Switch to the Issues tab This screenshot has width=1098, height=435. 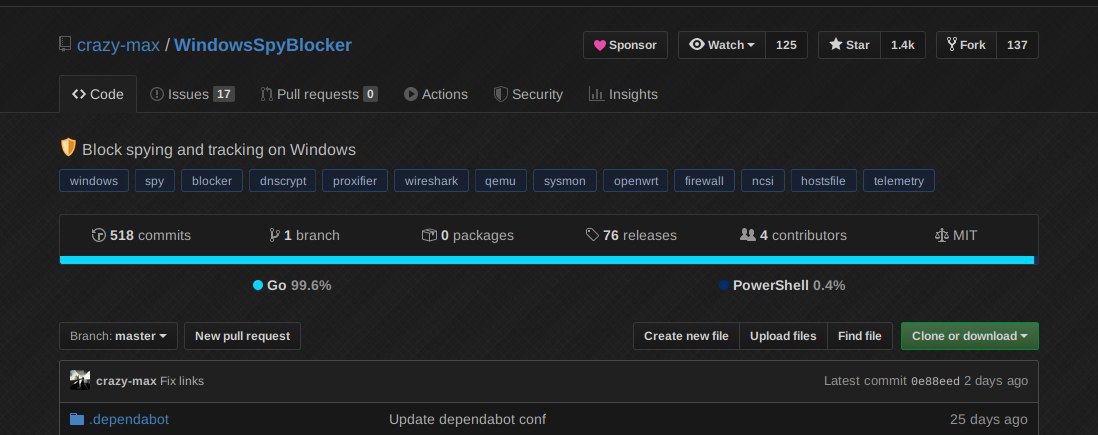[193, 95]
